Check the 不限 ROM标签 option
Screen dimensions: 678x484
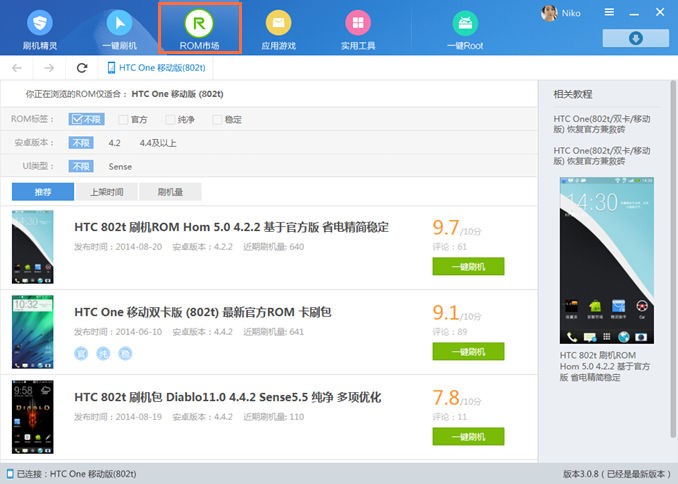tap(86, 119)
